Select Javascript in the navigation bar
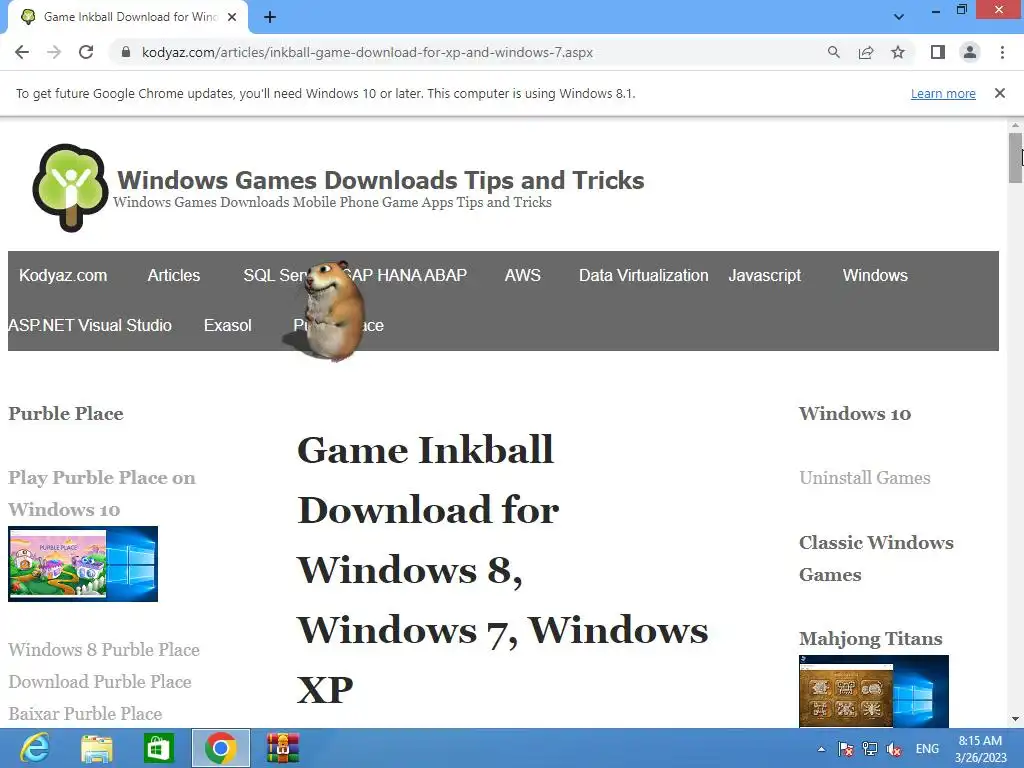 [x=765, y=276]
